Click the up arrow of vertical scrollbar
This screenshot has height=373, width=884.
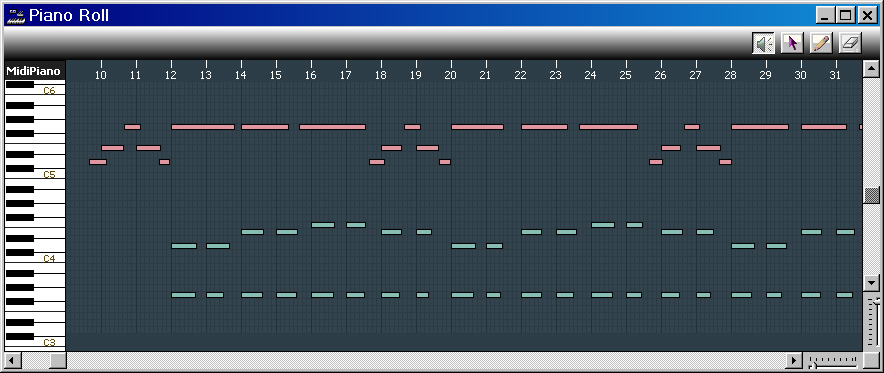(872, 69)
